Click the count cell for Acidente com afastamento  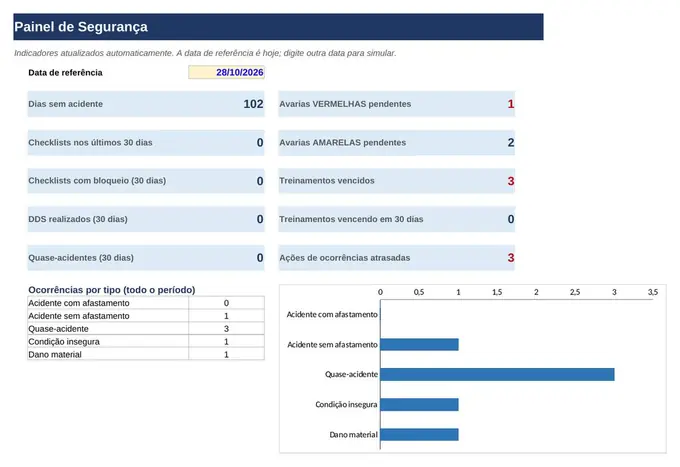pos(226,303)
